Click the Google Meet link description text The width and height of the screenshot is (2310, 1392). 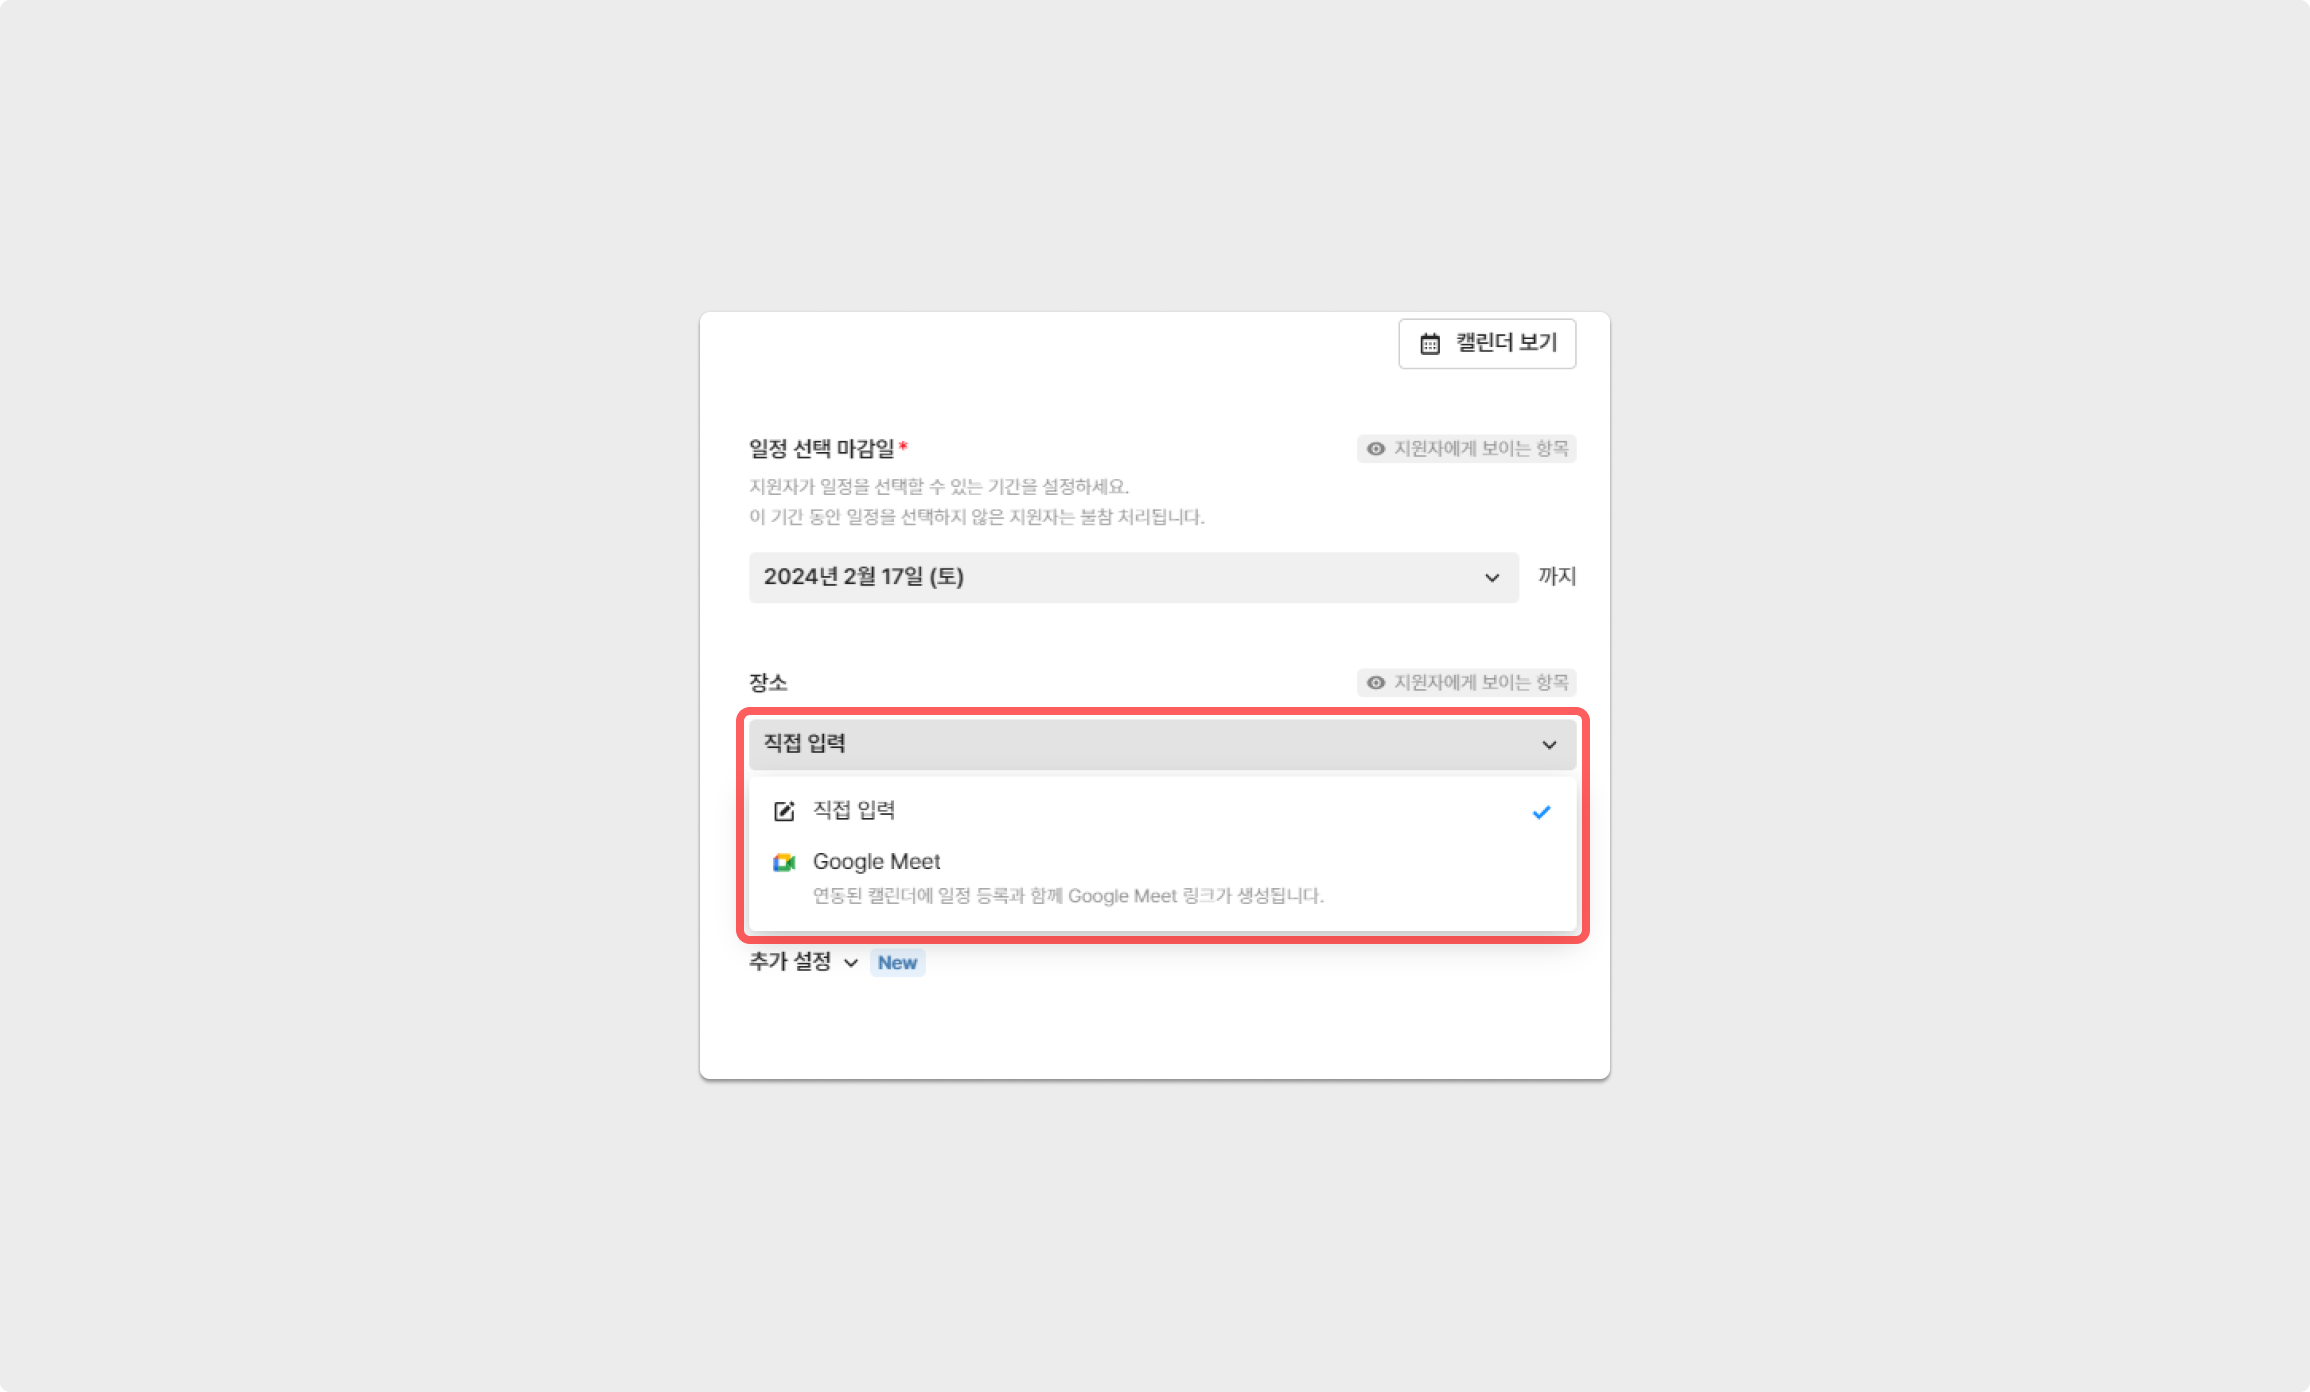click(1068, 896)
